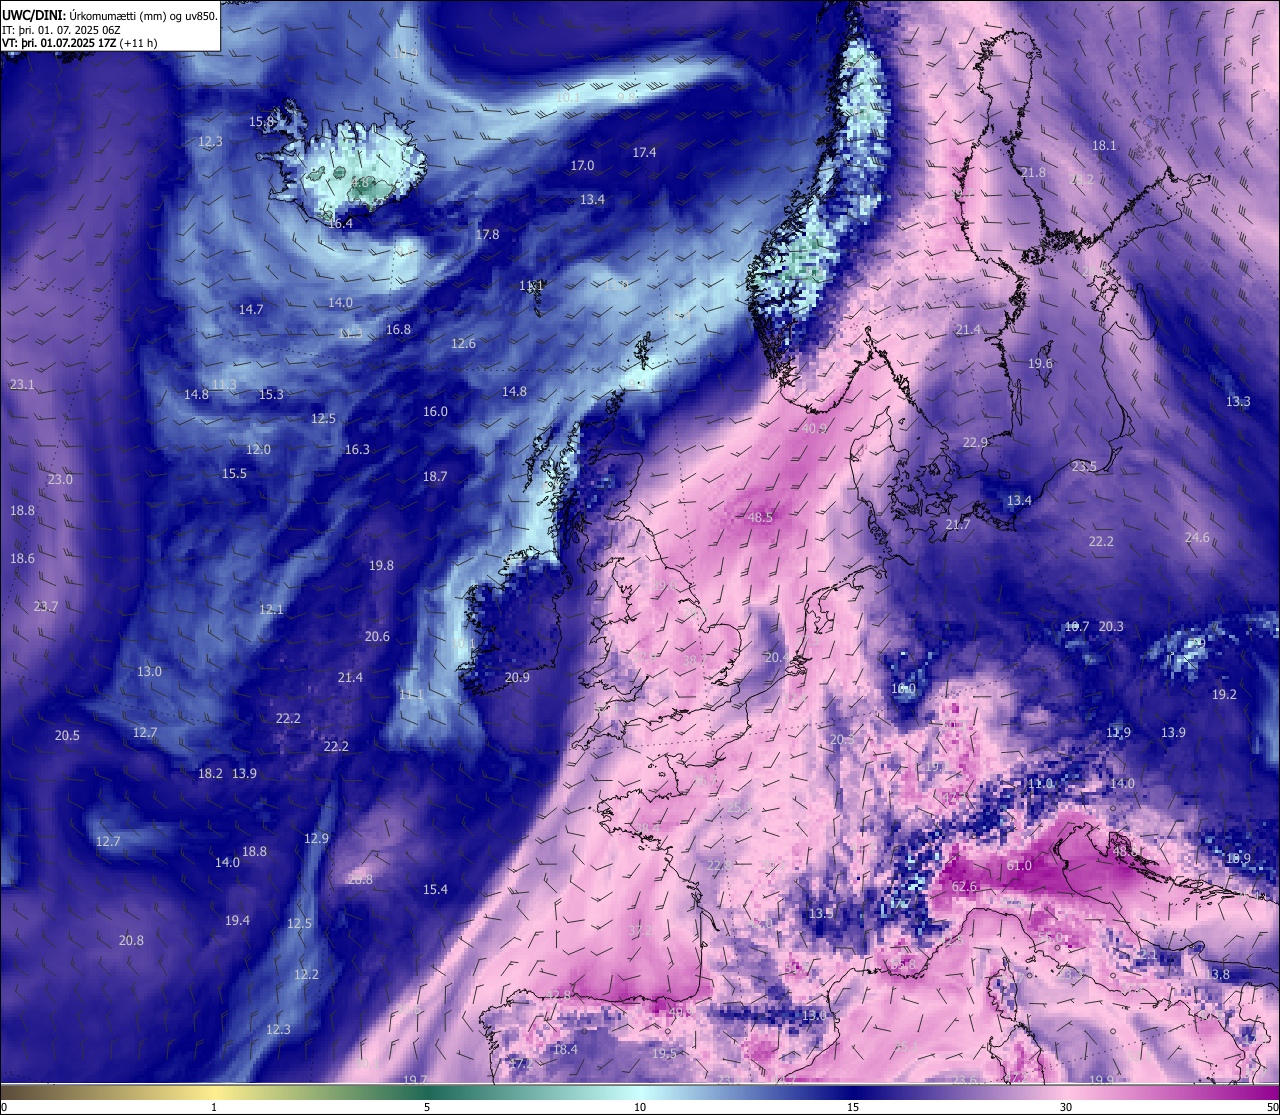Click the 15.3 value on the map
The height and width of the screenshot is (1115, 1280).
click(x=271, y=395)
